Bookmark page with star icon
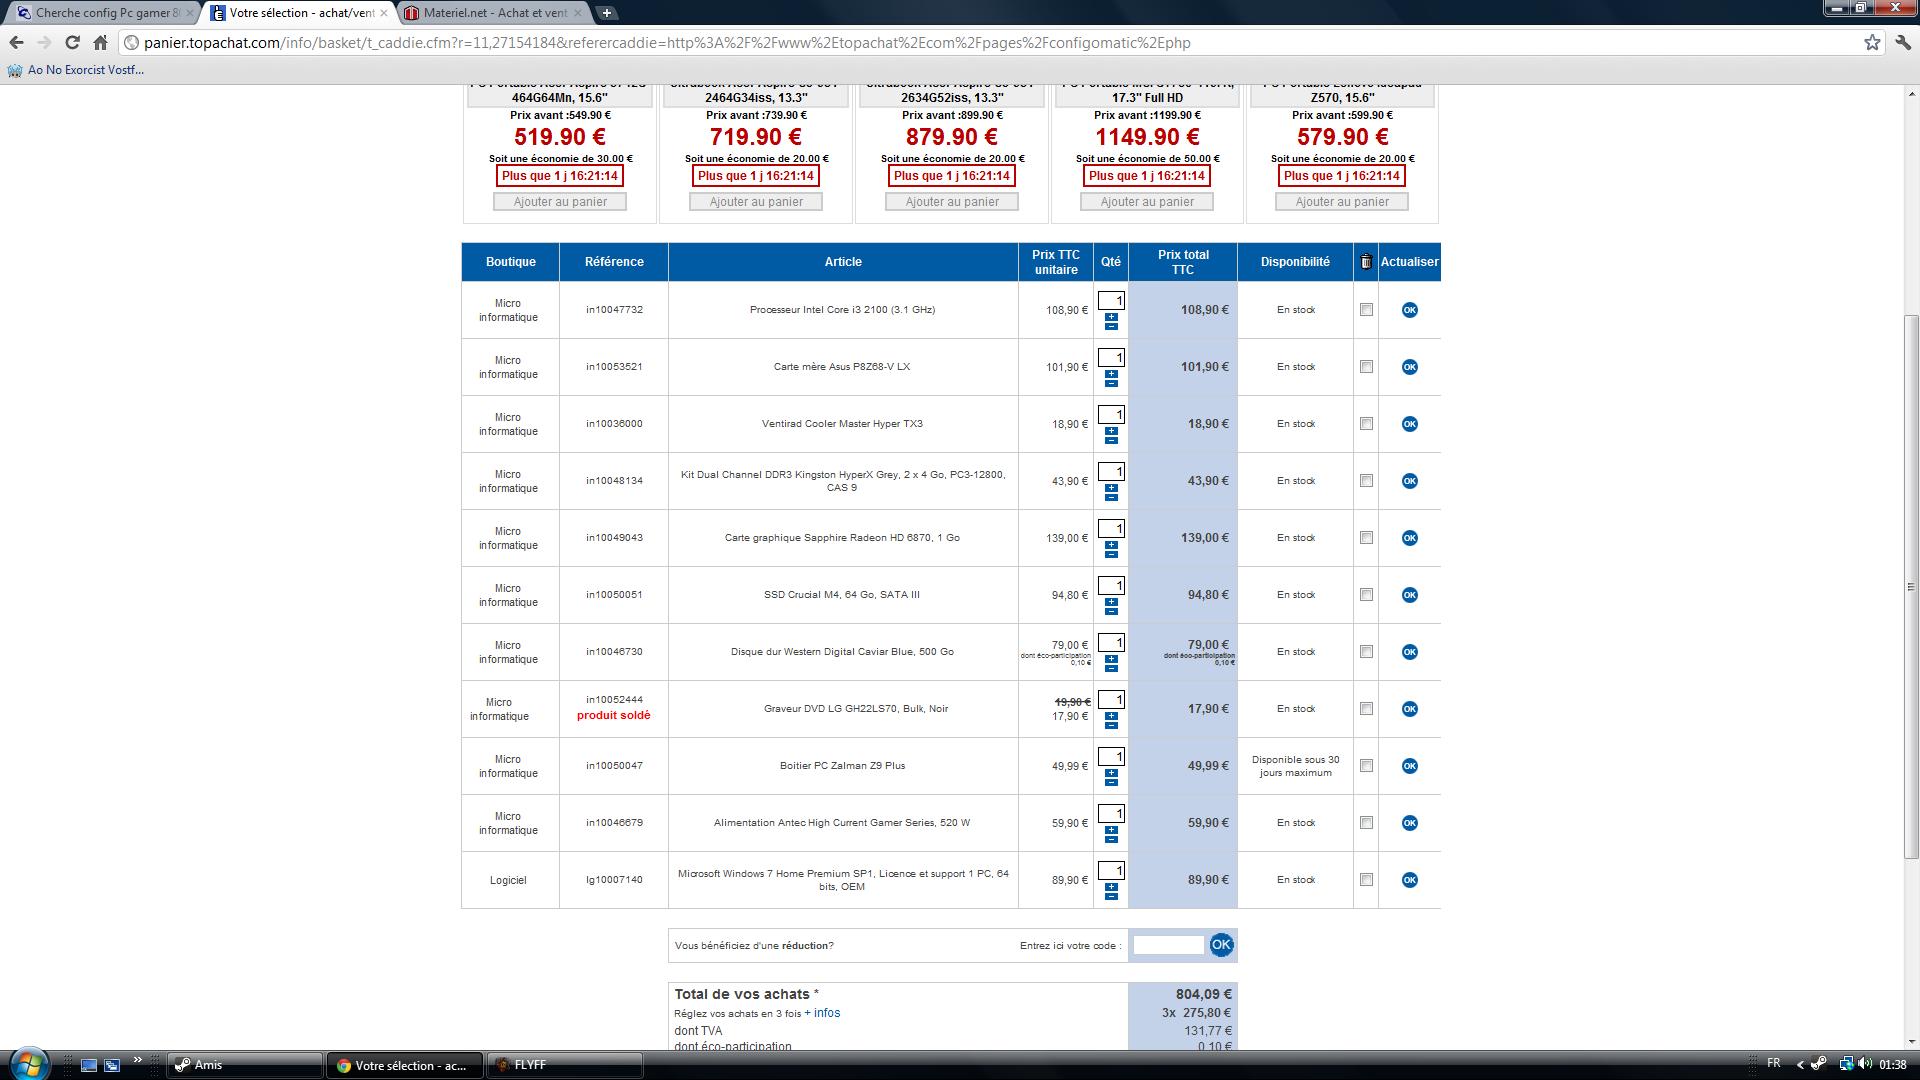 [x=1872, y=42]
